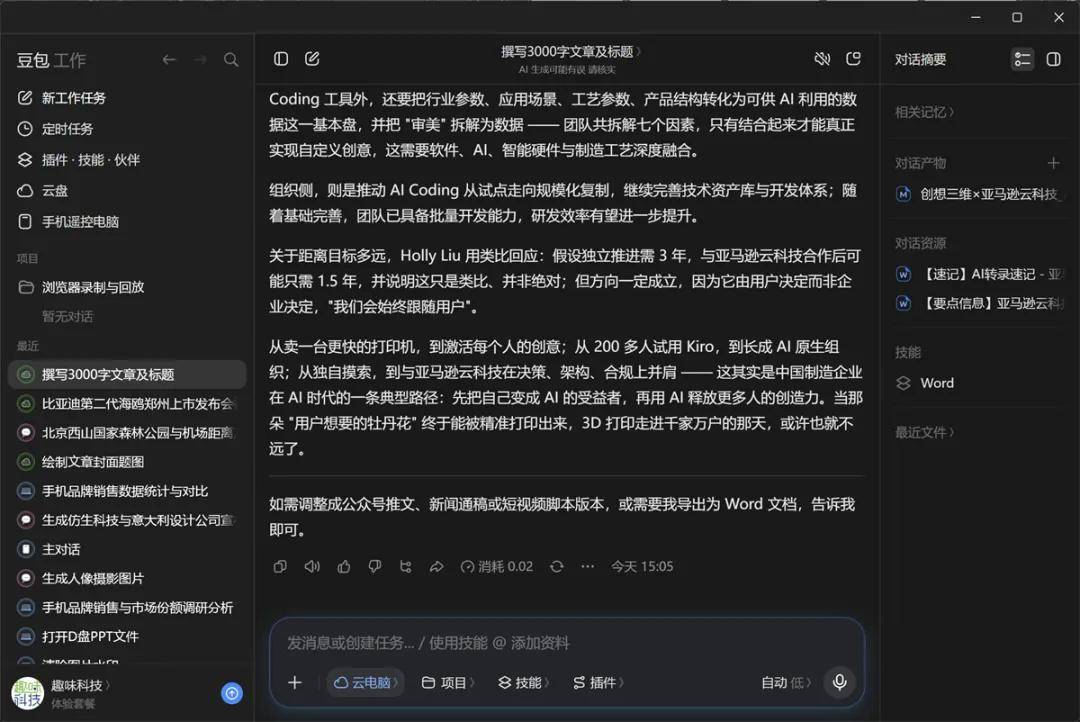Expand 最近文件 section

coord(924,433)
